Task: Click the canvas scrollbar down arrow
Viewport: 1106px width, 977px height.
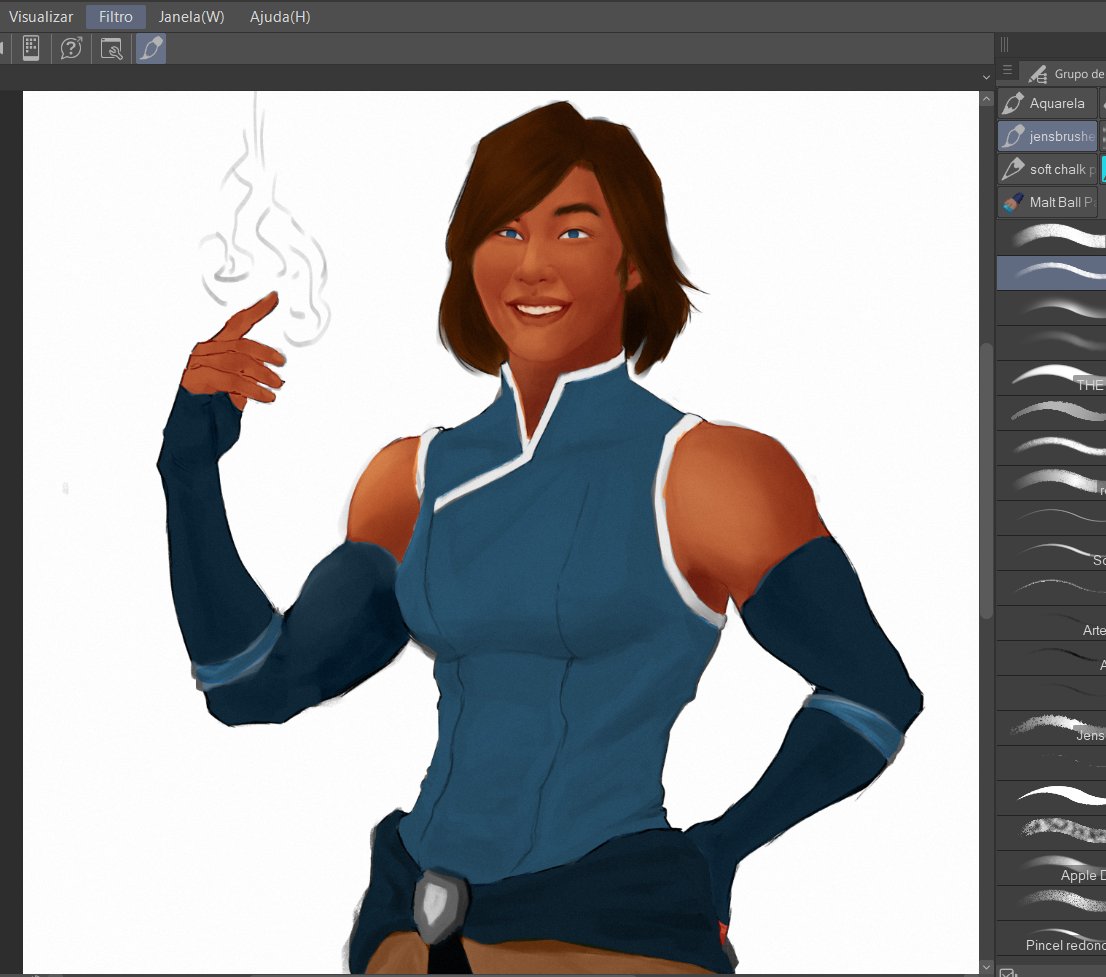Action: click(986, 966)
